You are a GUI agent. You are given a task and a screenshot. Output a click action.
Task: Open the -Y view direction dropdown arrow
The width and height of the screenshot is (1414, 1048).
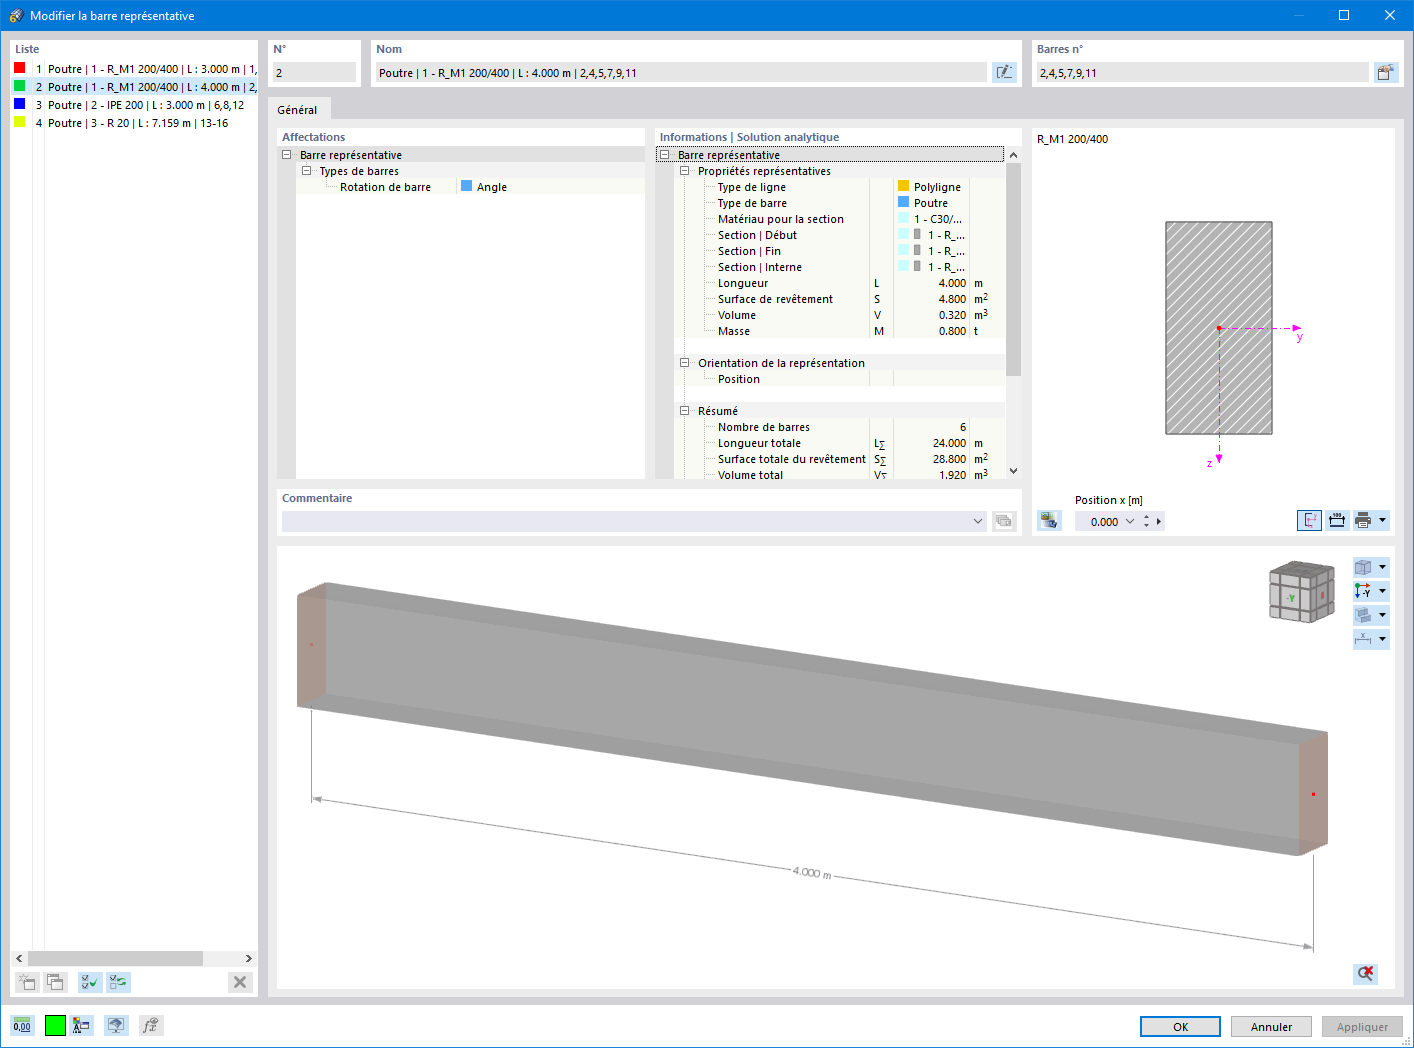pos(1383,591)
